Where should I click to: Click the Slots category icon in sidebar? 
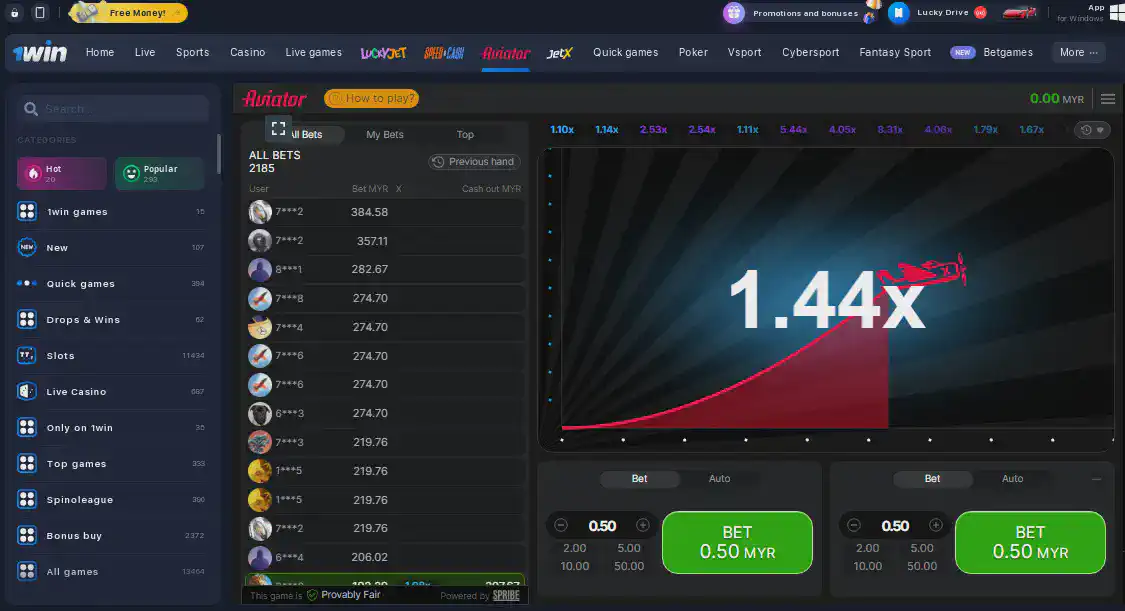[x=27, y=356]
